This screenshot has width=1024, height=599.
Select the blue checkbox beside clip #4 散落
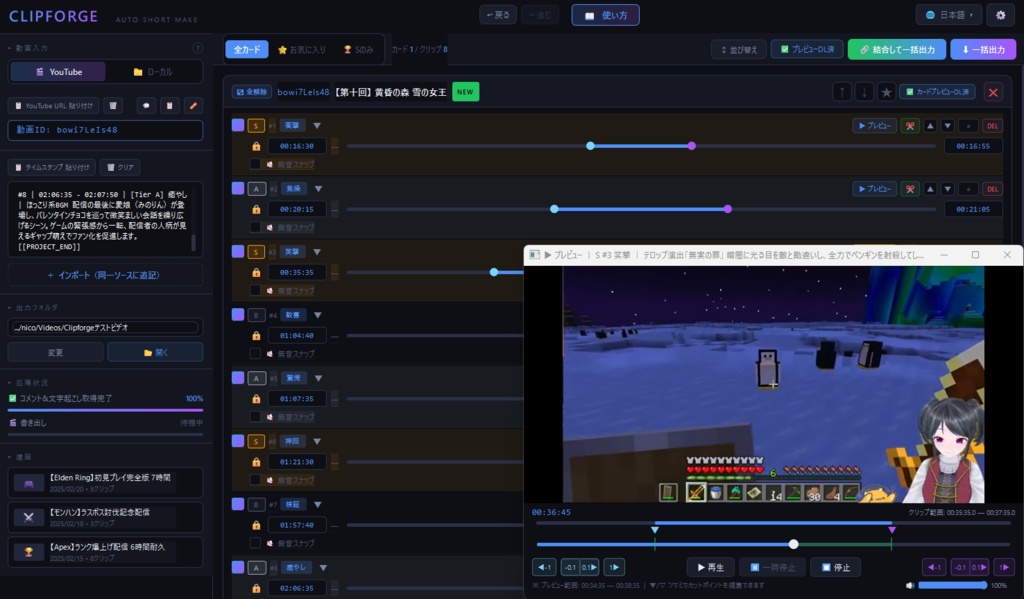pyautogui.click(x=237, y=315)
